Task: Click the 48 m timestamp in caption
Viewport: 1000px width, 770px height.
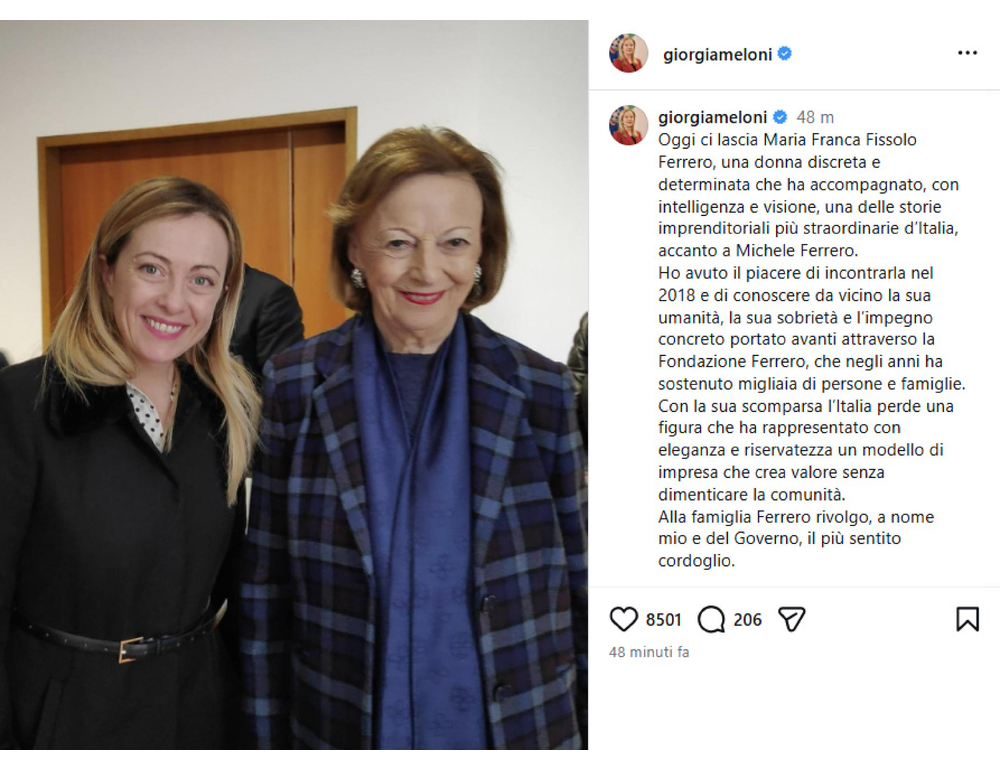Action: (815, 117)
